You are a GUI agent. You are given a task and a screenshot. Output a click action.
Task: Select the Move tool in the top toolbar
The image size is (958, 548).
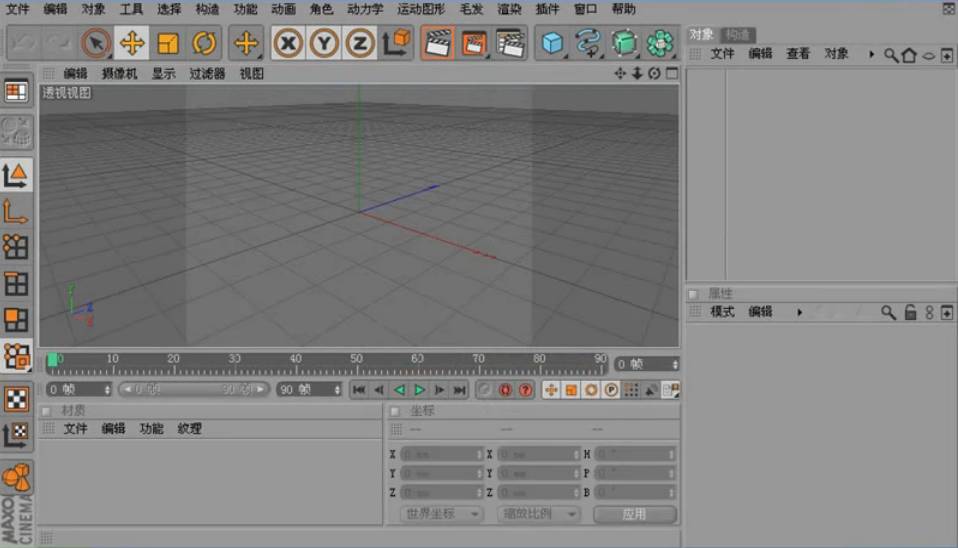tap(132, 43)
